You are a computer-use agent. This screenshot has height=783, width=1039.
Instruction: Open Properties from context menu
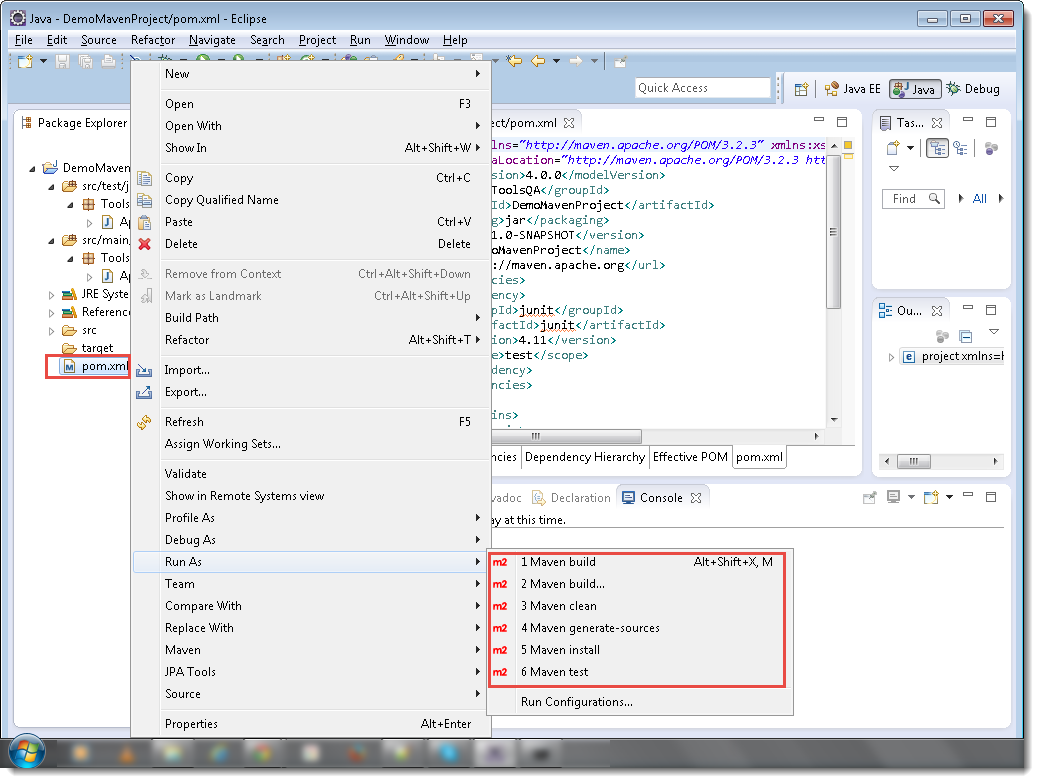311,724
